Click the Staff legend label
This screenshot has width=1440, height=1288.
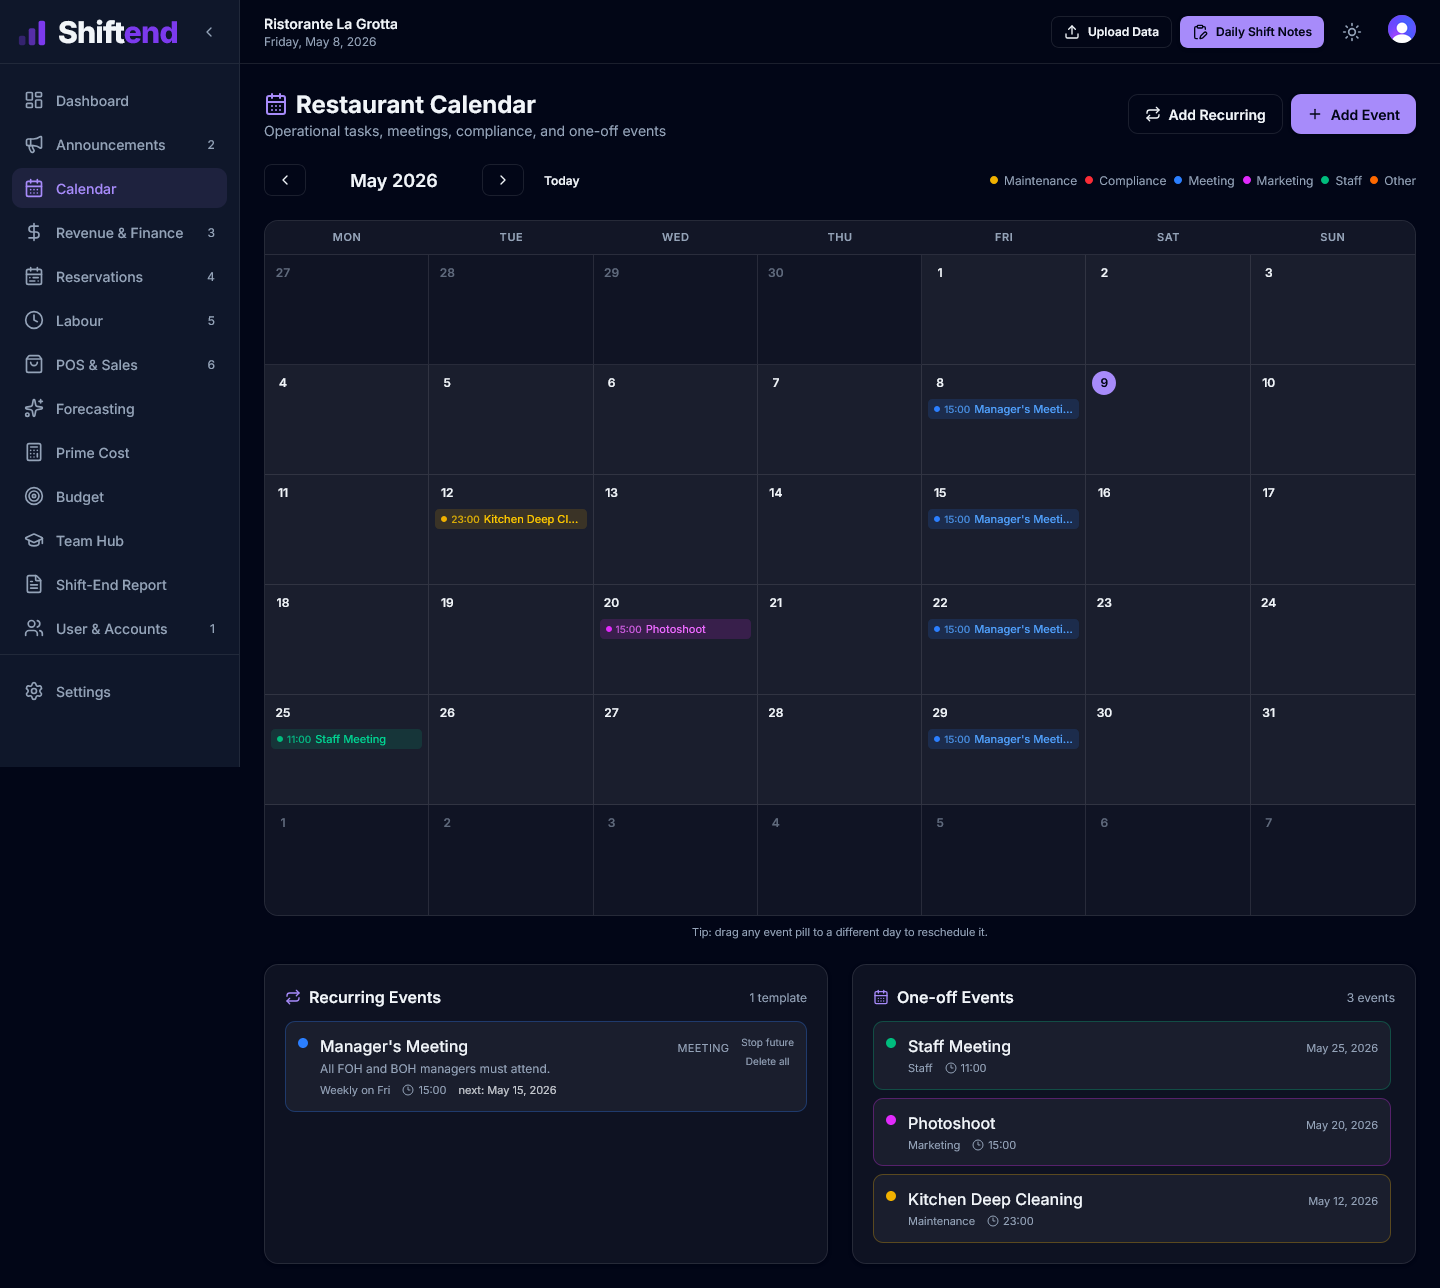[1348, 181]
